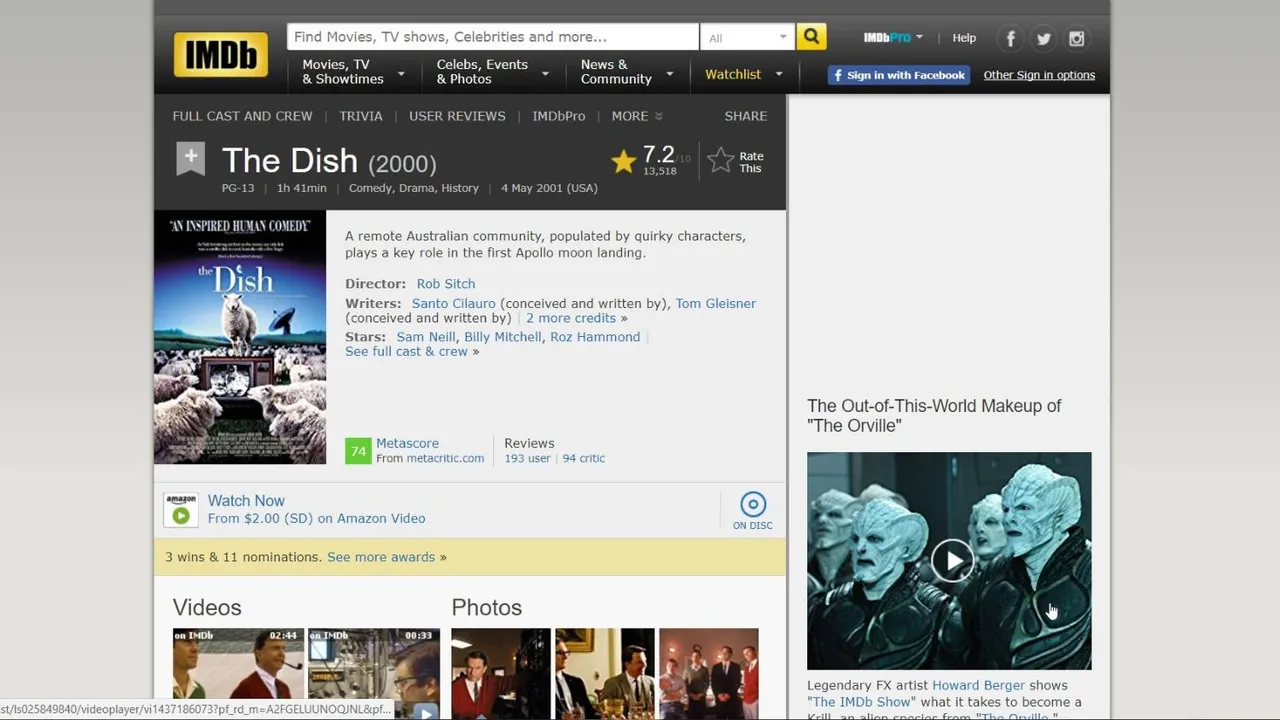Open the User Reviews tab
Image resolution: width=1280 pixels, height=720 pixels.
(x=457, y=116)
